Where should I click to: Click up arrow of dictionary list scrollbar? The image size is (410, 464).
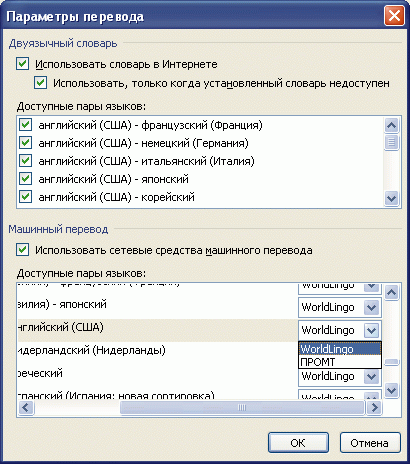click(x=391, y=125)
